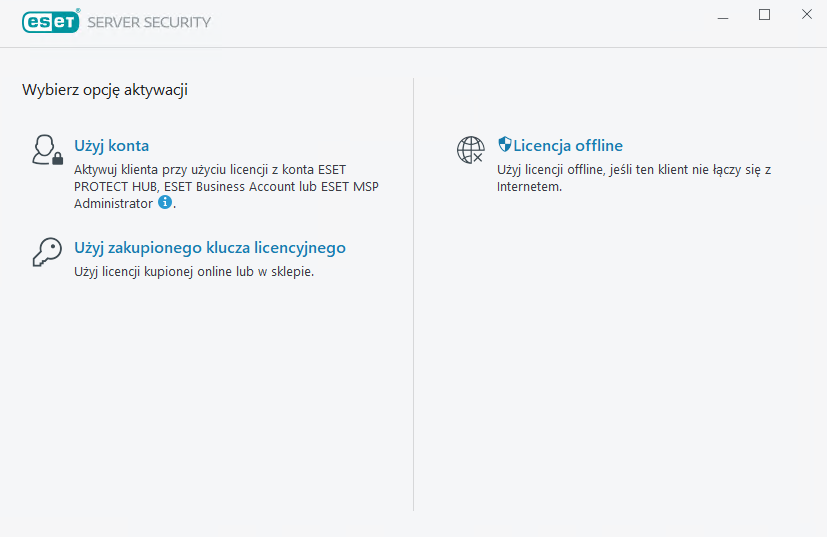Click the text Użyj licencji kupionej online
This screenshot has height=537, width=827.
click(x=194, y=272)
